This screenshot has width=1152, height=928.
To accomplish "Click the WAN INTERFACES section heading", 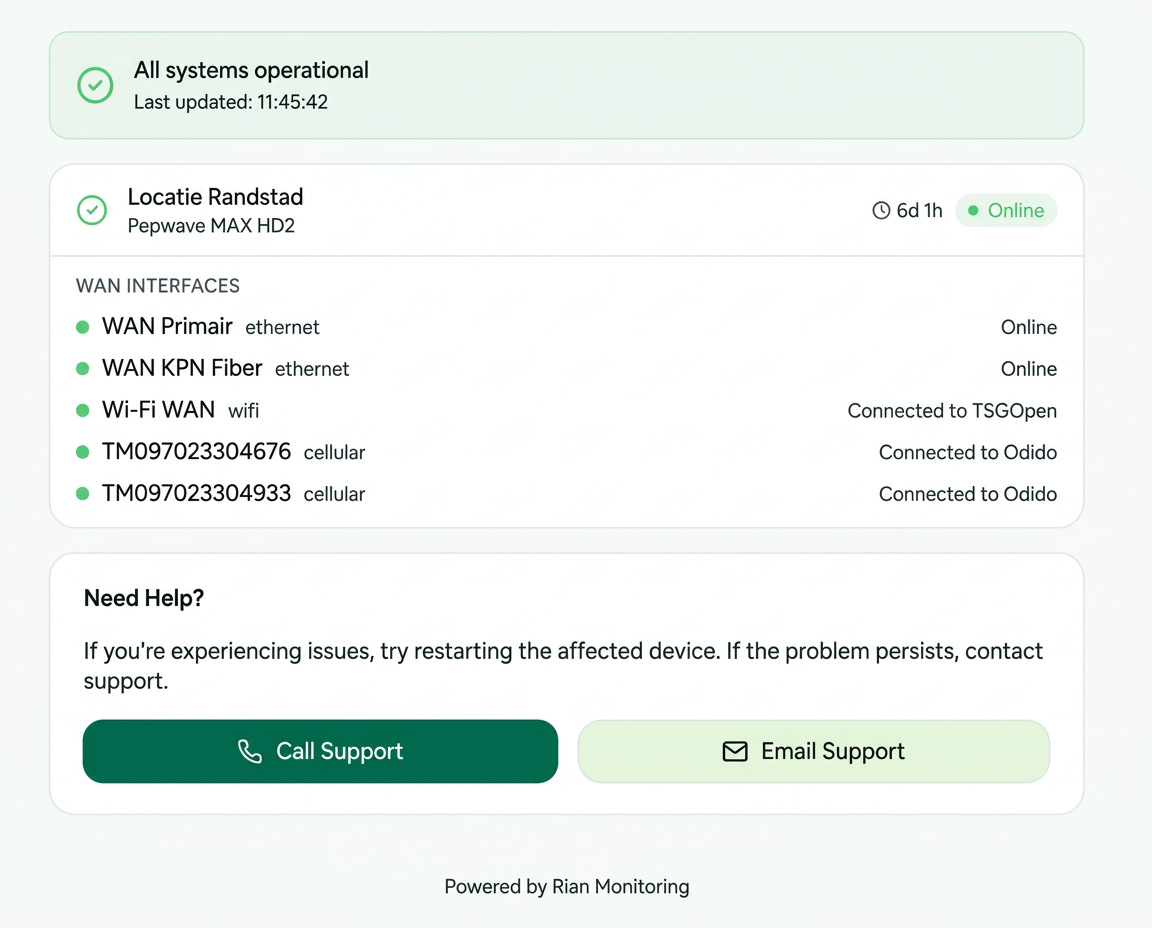I will point(158,286).
